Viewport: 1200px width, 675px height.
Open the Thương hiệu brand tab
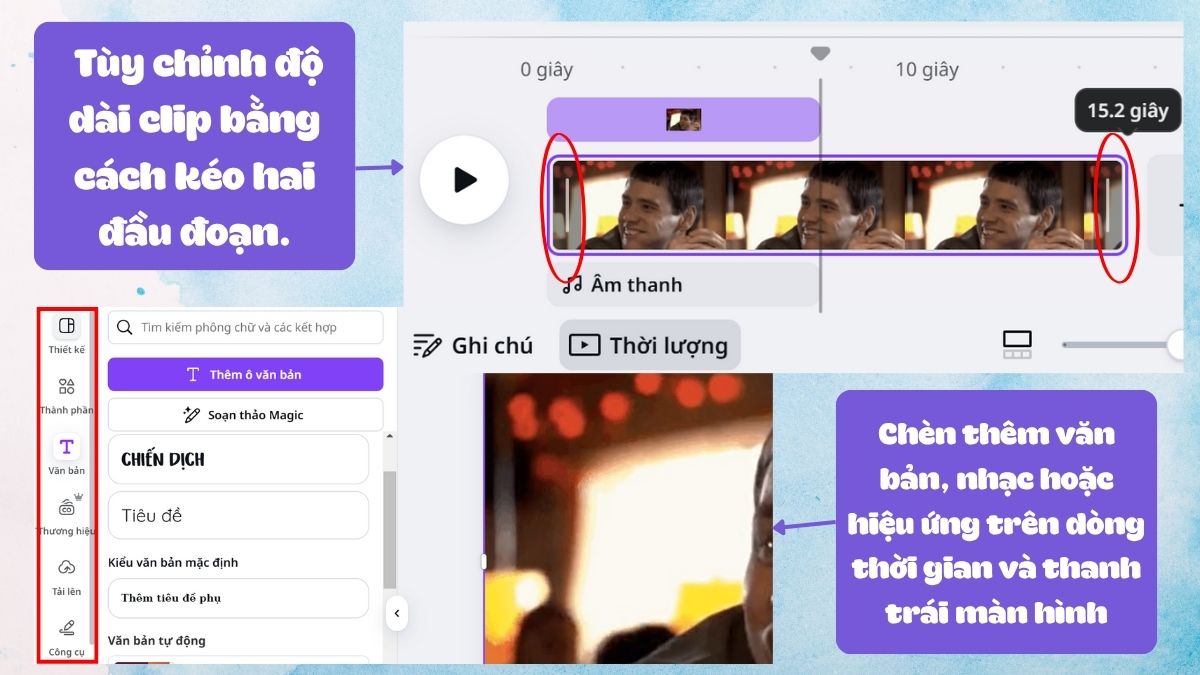point(67,516)
